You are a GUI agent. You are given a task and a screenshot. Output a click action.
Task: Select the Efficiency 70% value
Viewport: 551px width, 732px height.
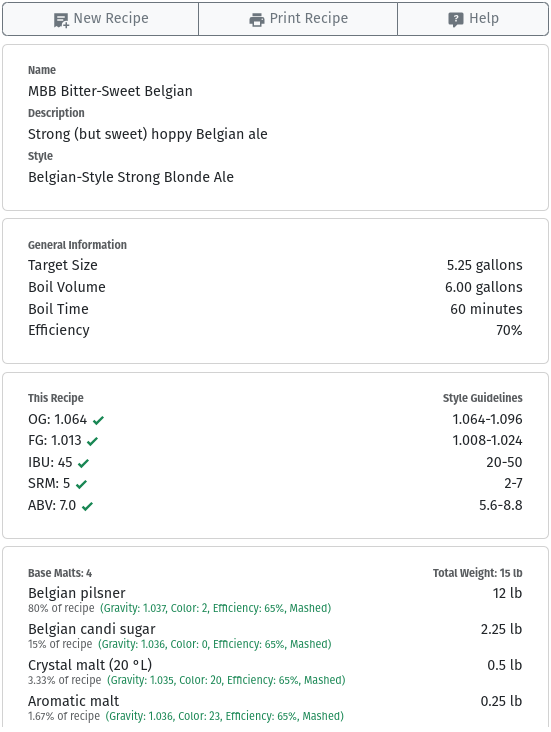(509, 331)
